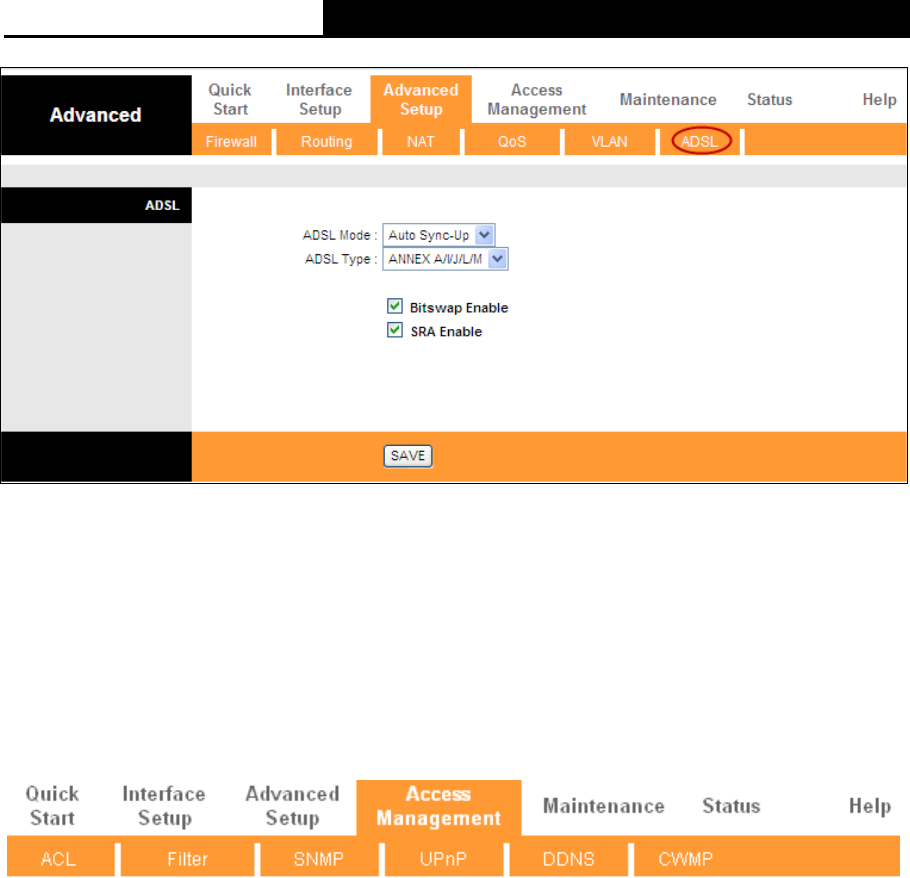Go to the QoS submenu
910x878 pixels.
point(512,142)
